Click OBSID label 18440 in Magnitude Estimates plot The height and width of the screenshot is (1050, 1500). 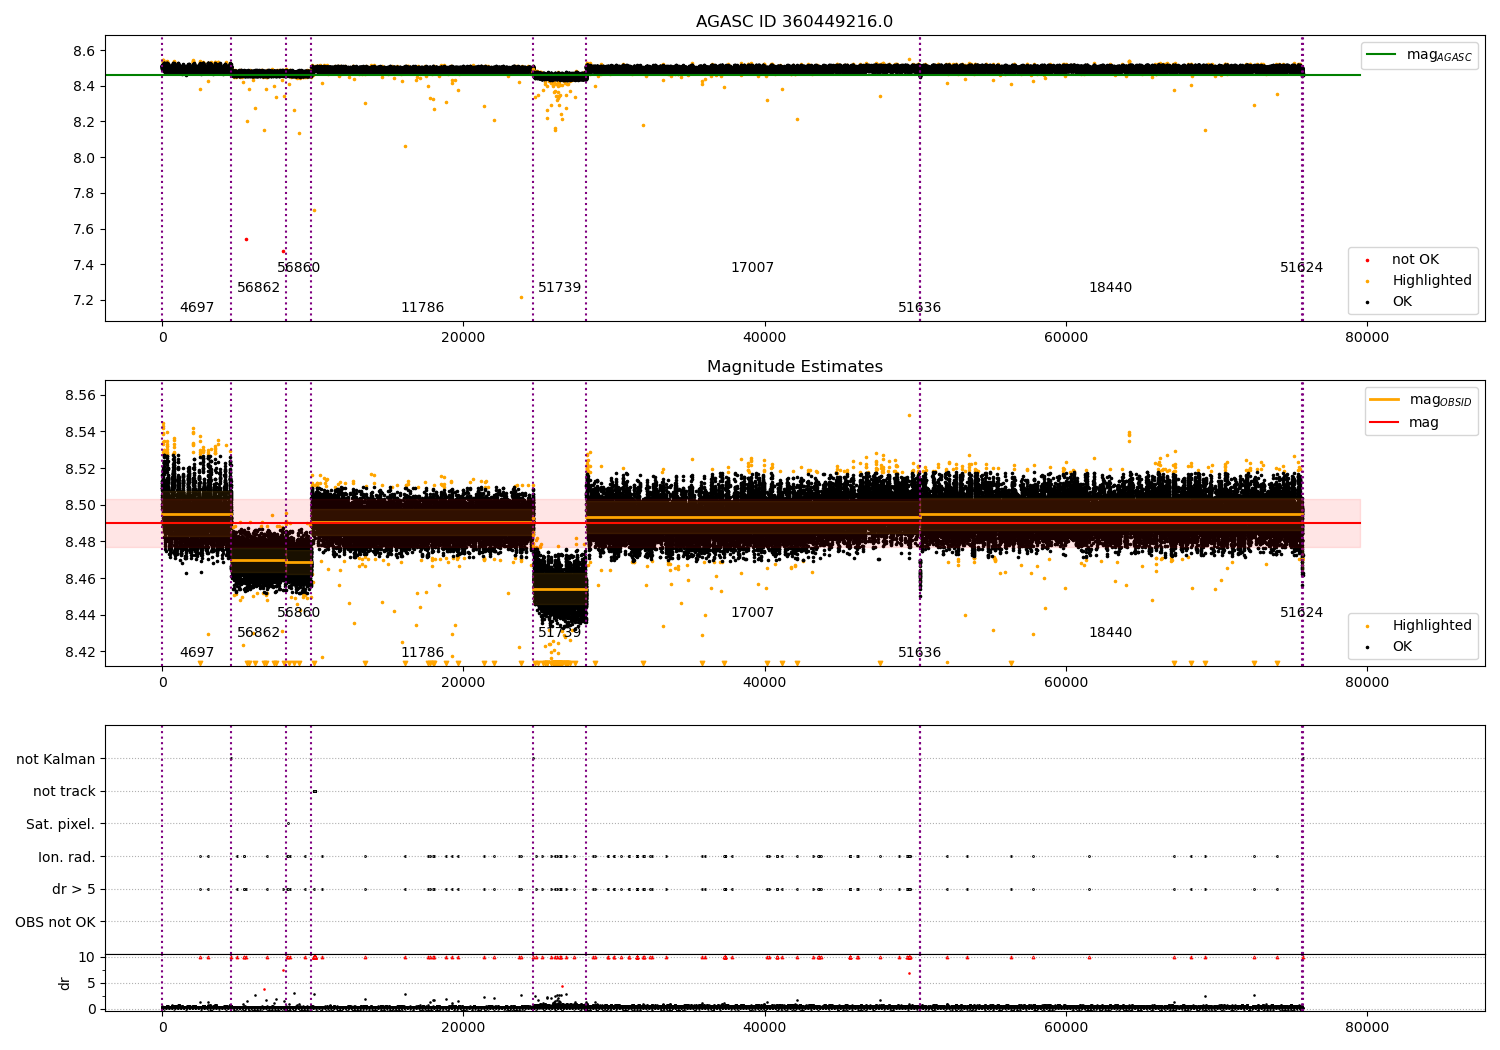1110,633
